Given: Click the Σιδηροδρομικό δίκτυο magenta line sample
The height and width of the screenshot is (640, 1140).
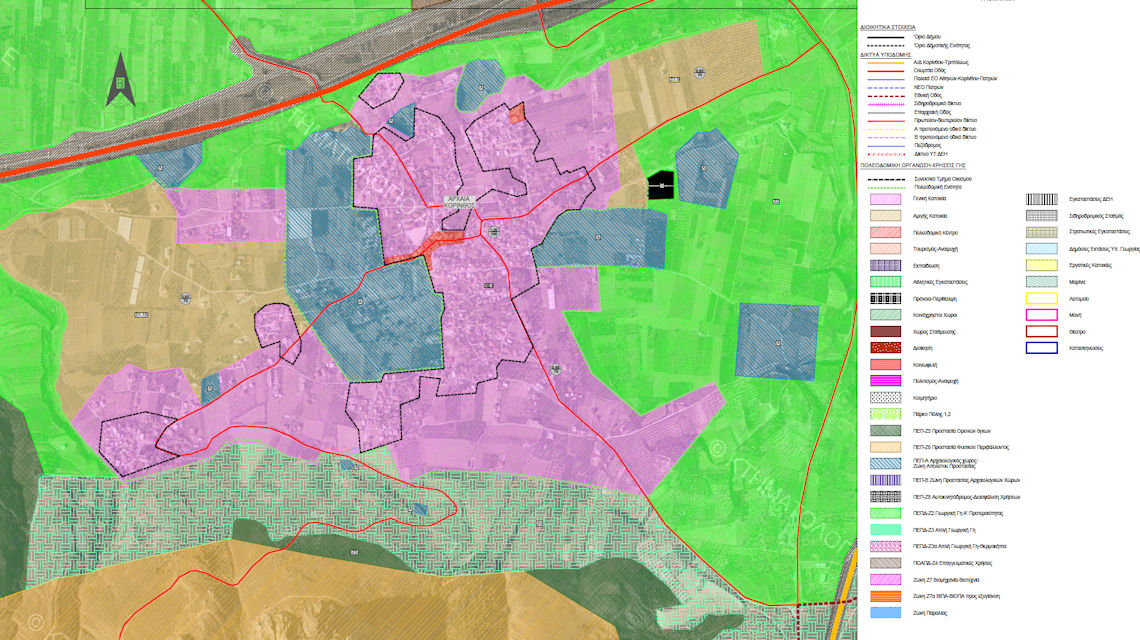Looking at the screenshot, I should click(886, 104).
